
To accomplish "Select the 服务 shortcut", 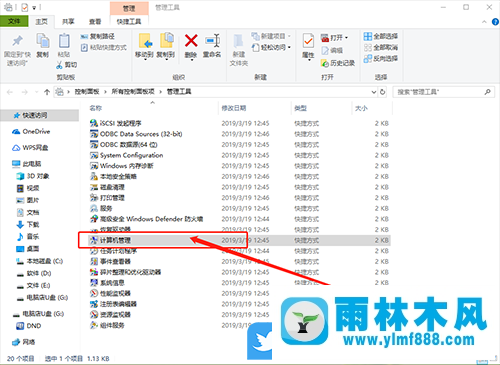I will pyautogui.click(x=106, y=208).
